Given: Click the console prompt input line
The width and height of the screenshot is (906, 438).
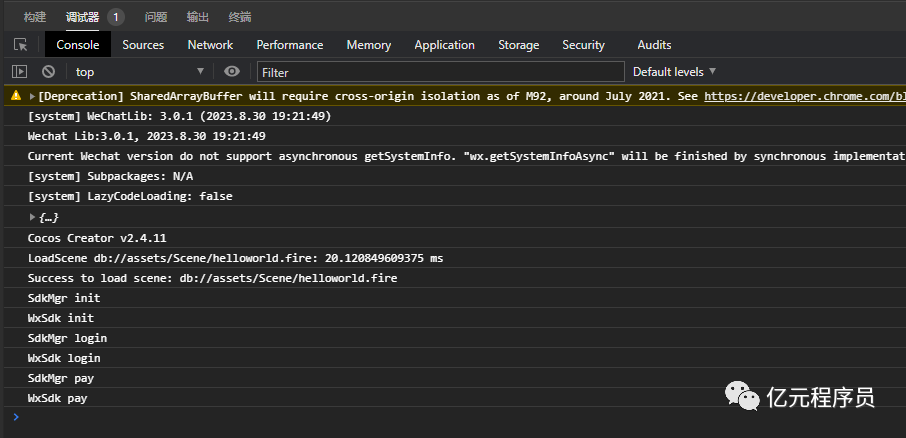Looking at the screenshot, I should point(450,416).
